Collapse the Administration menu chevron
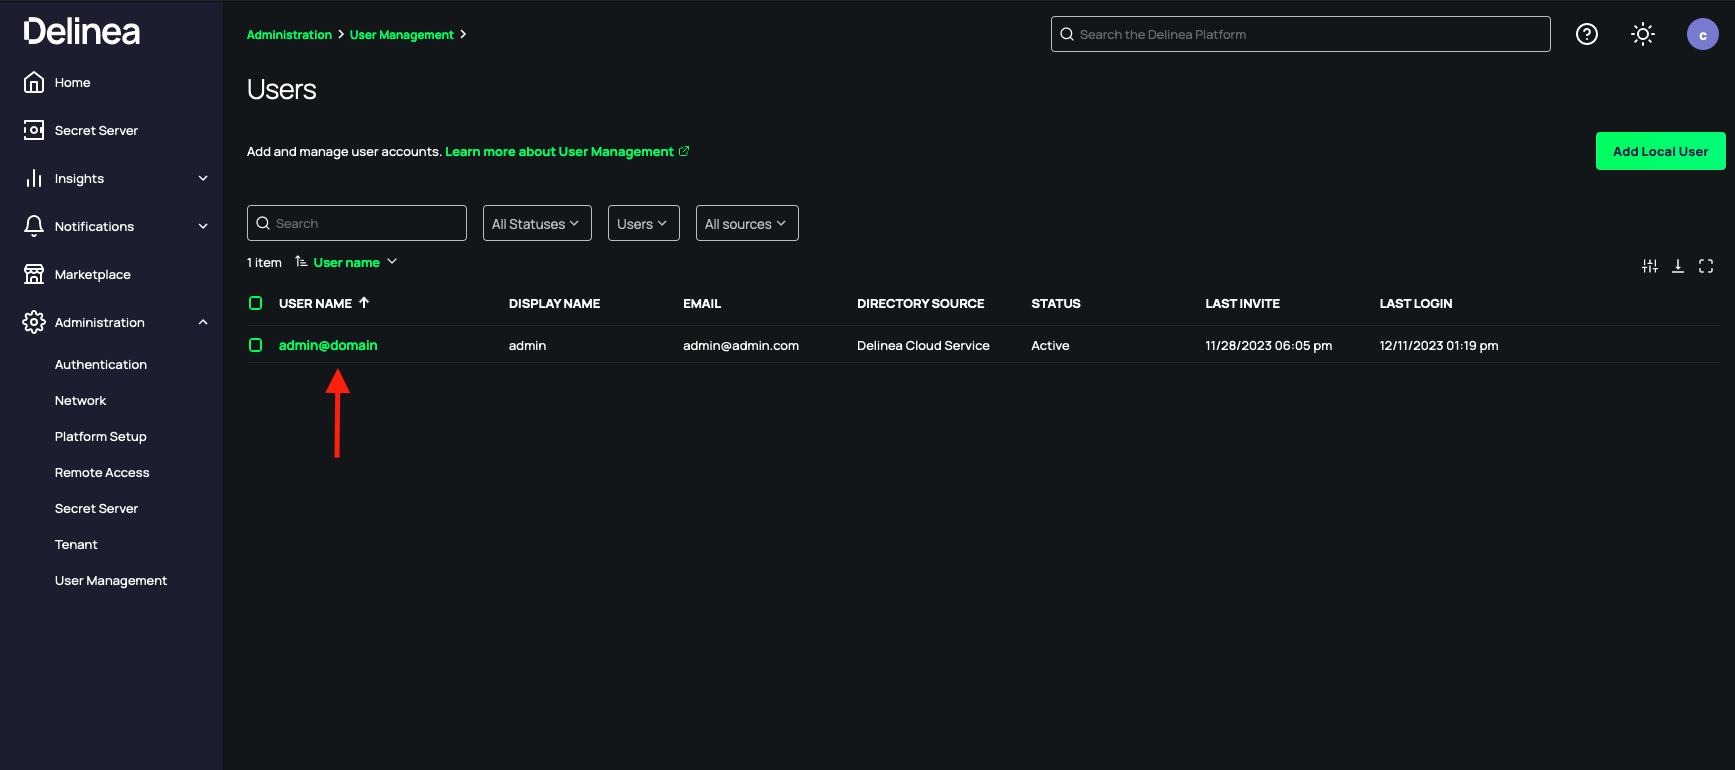 pyautogui.click(x=203, y=322)
